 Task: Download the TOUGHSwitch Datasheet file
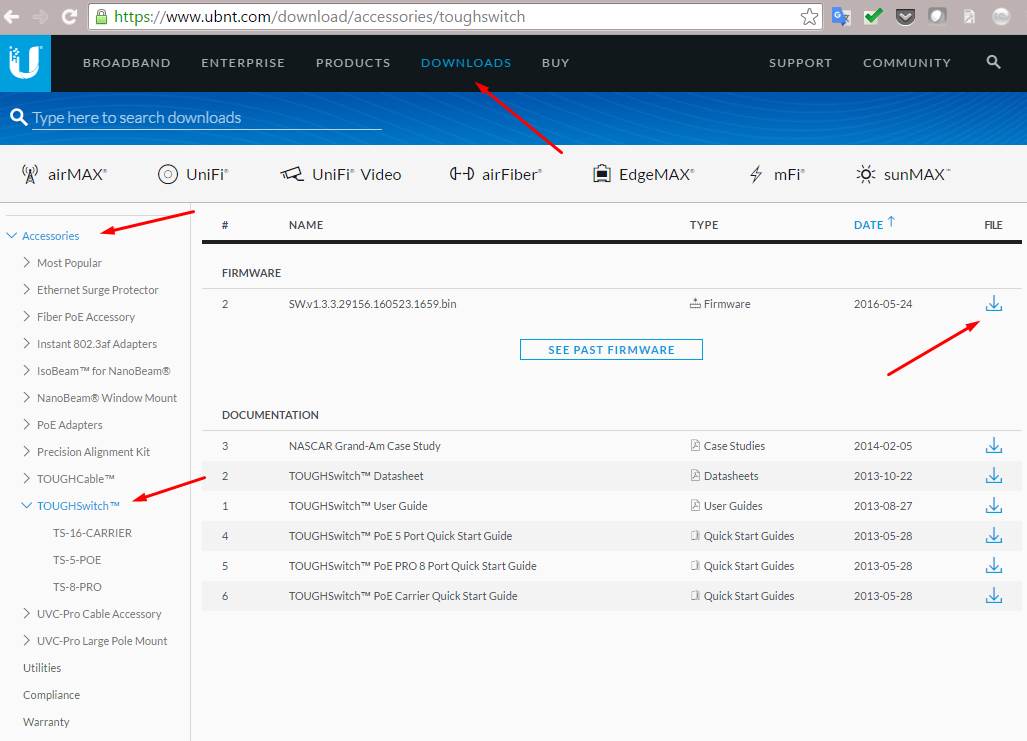click(x=993, y=476)
